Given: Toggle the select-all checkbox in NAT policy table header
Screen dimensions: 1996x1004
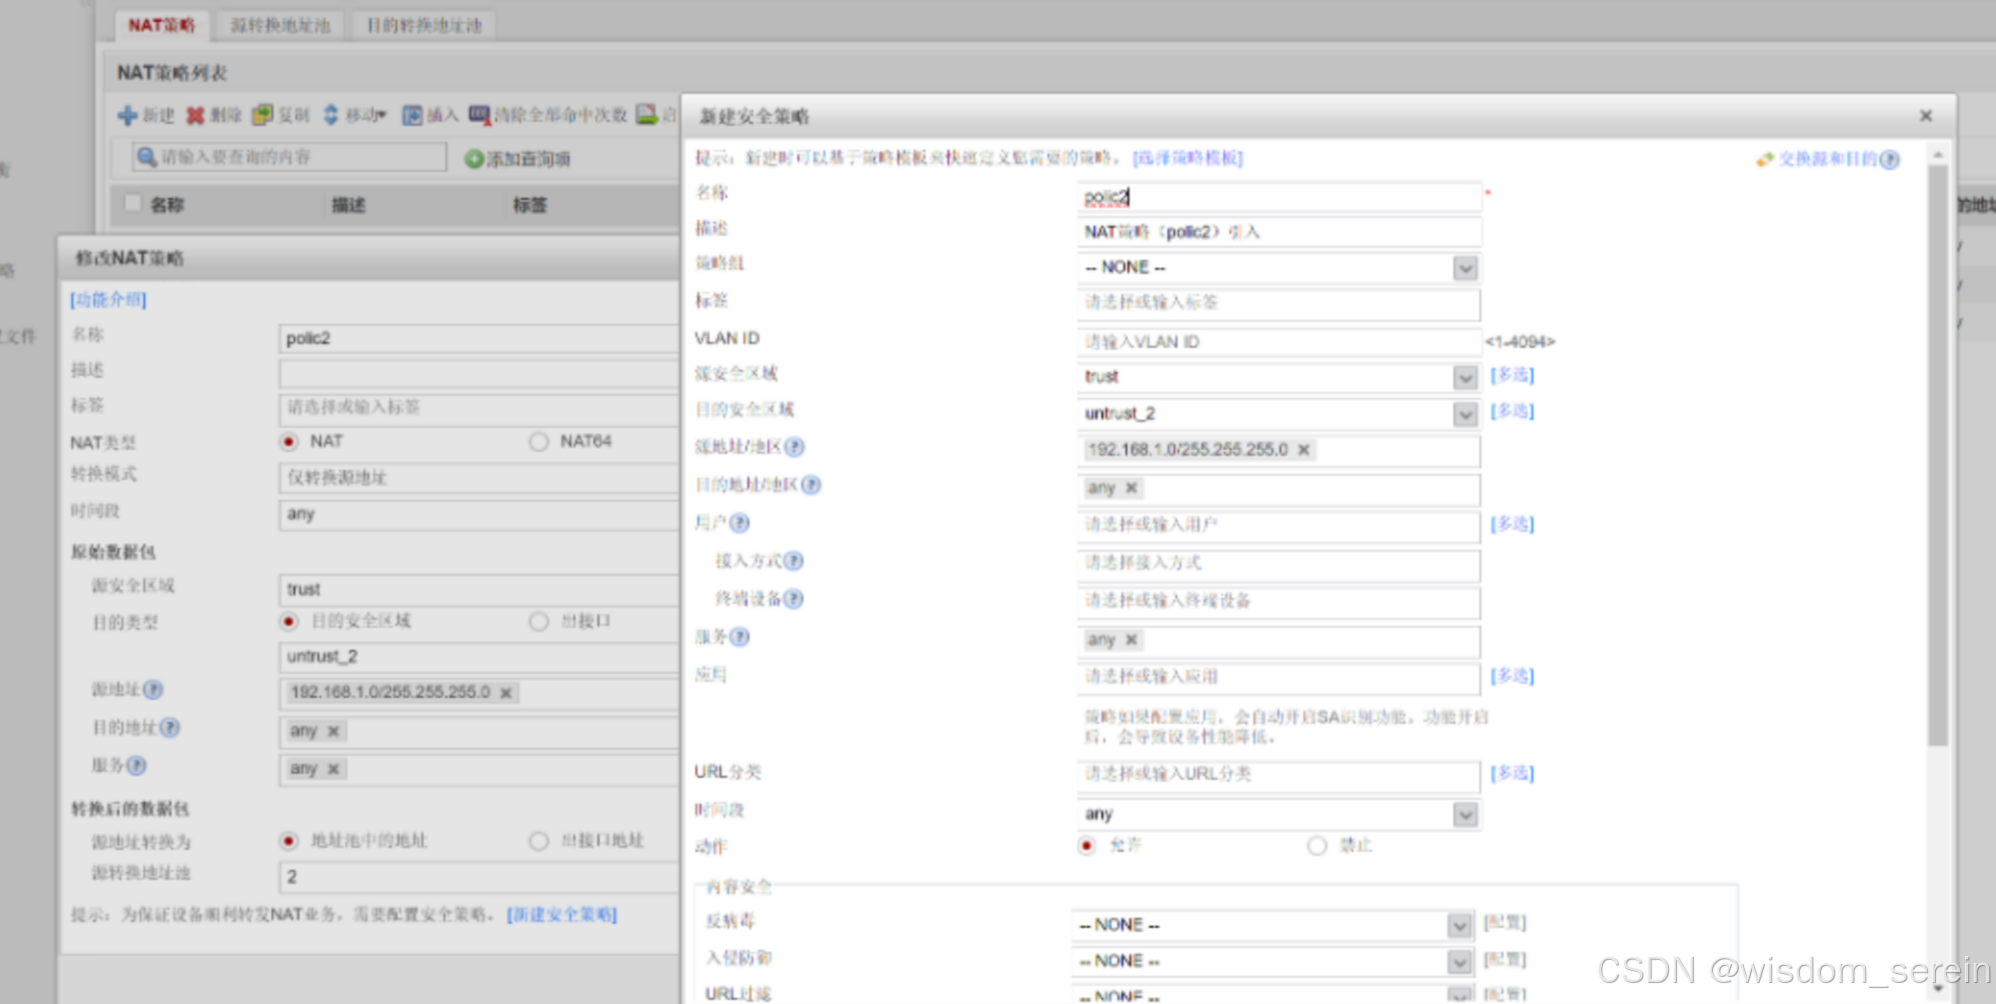Looking at the screenshot, I should tap(132, 203).
